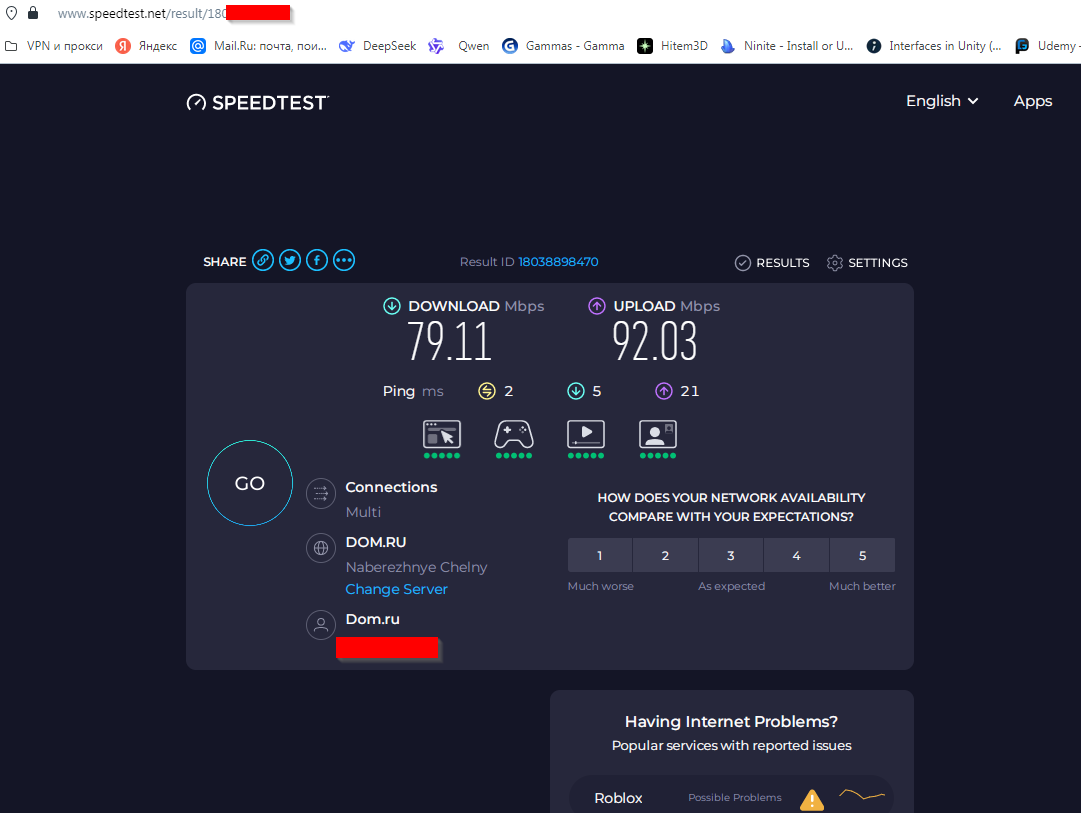The image size is (1081, 813).
Task: Open the Qwen bookmark
Action: pyautogui.click(x=458, y=46)
